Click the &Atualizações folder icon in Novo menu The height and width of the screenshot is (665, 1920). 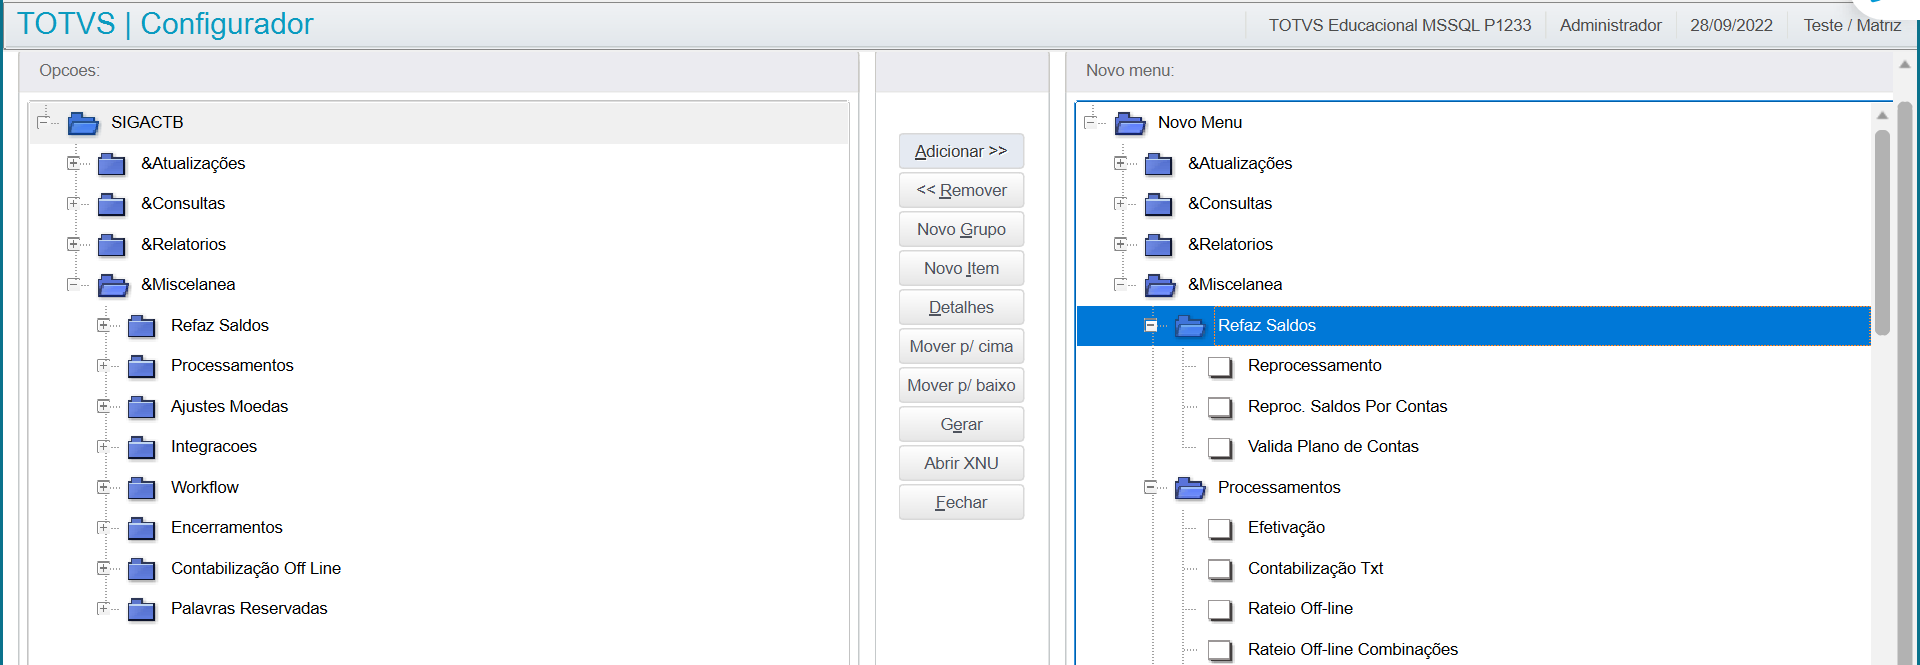tap(1159, 164)
